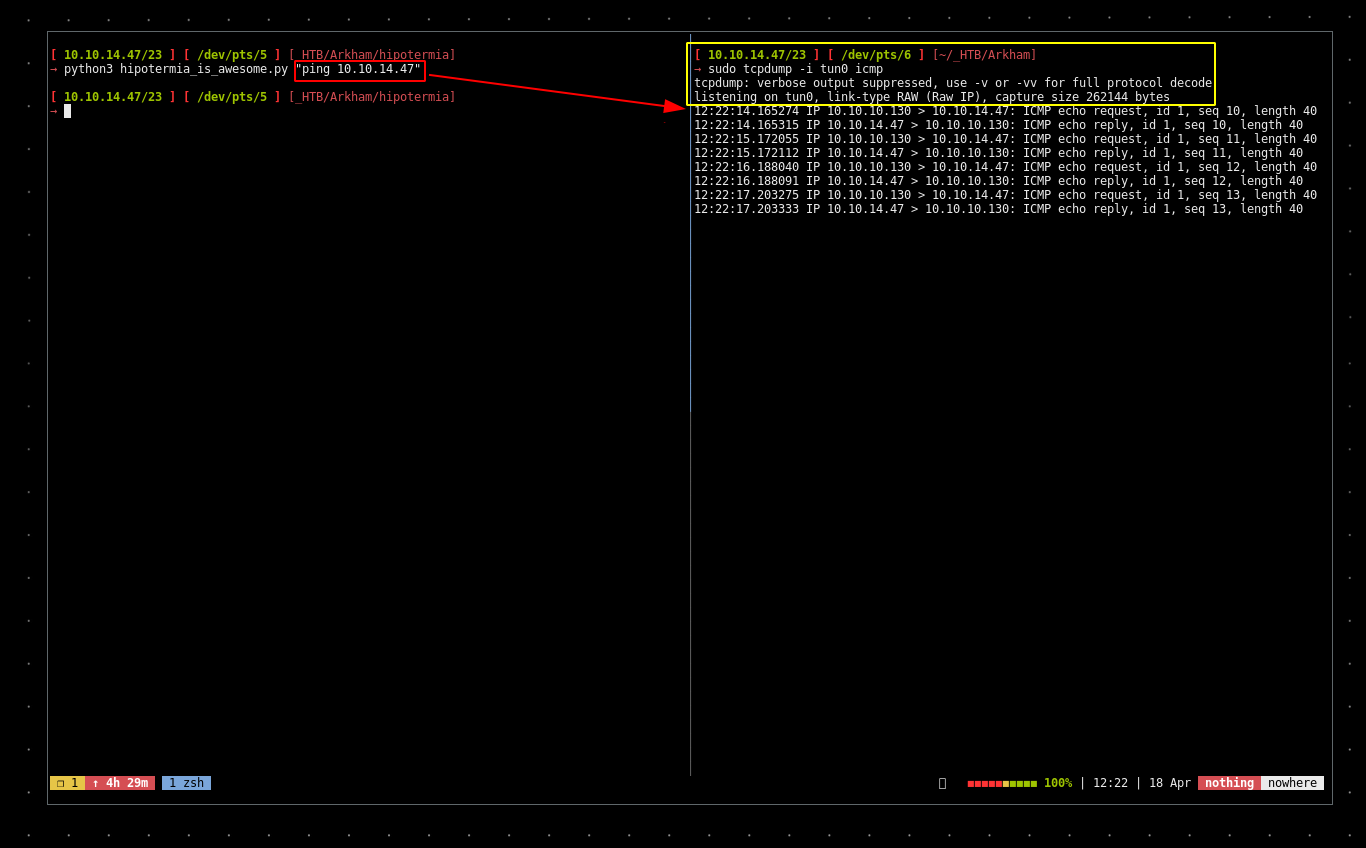The width and height of the screenshot is (1366, 848).
Task: Click the last ICMP echo reply seq 13 line
Action: (998, 209)
